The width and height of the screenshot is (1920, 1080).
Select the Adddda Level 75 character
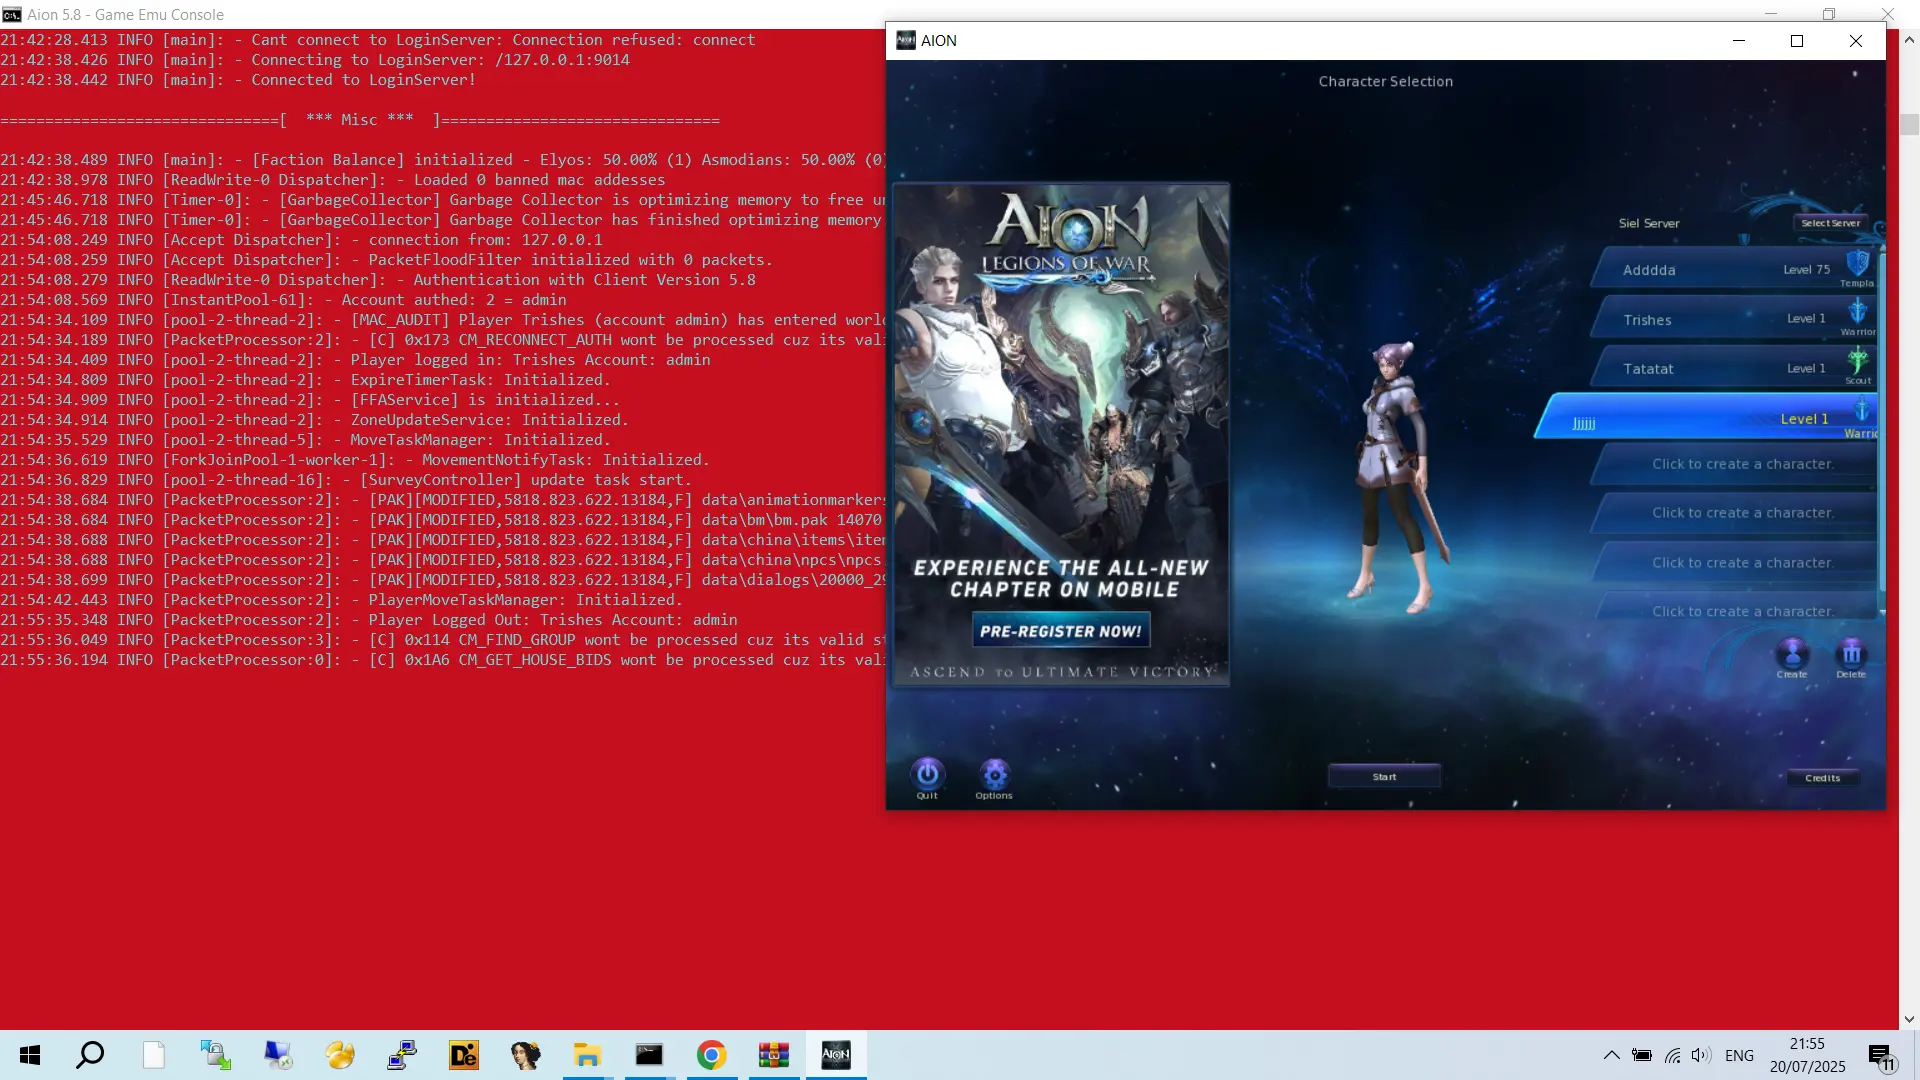(1732, 269)
